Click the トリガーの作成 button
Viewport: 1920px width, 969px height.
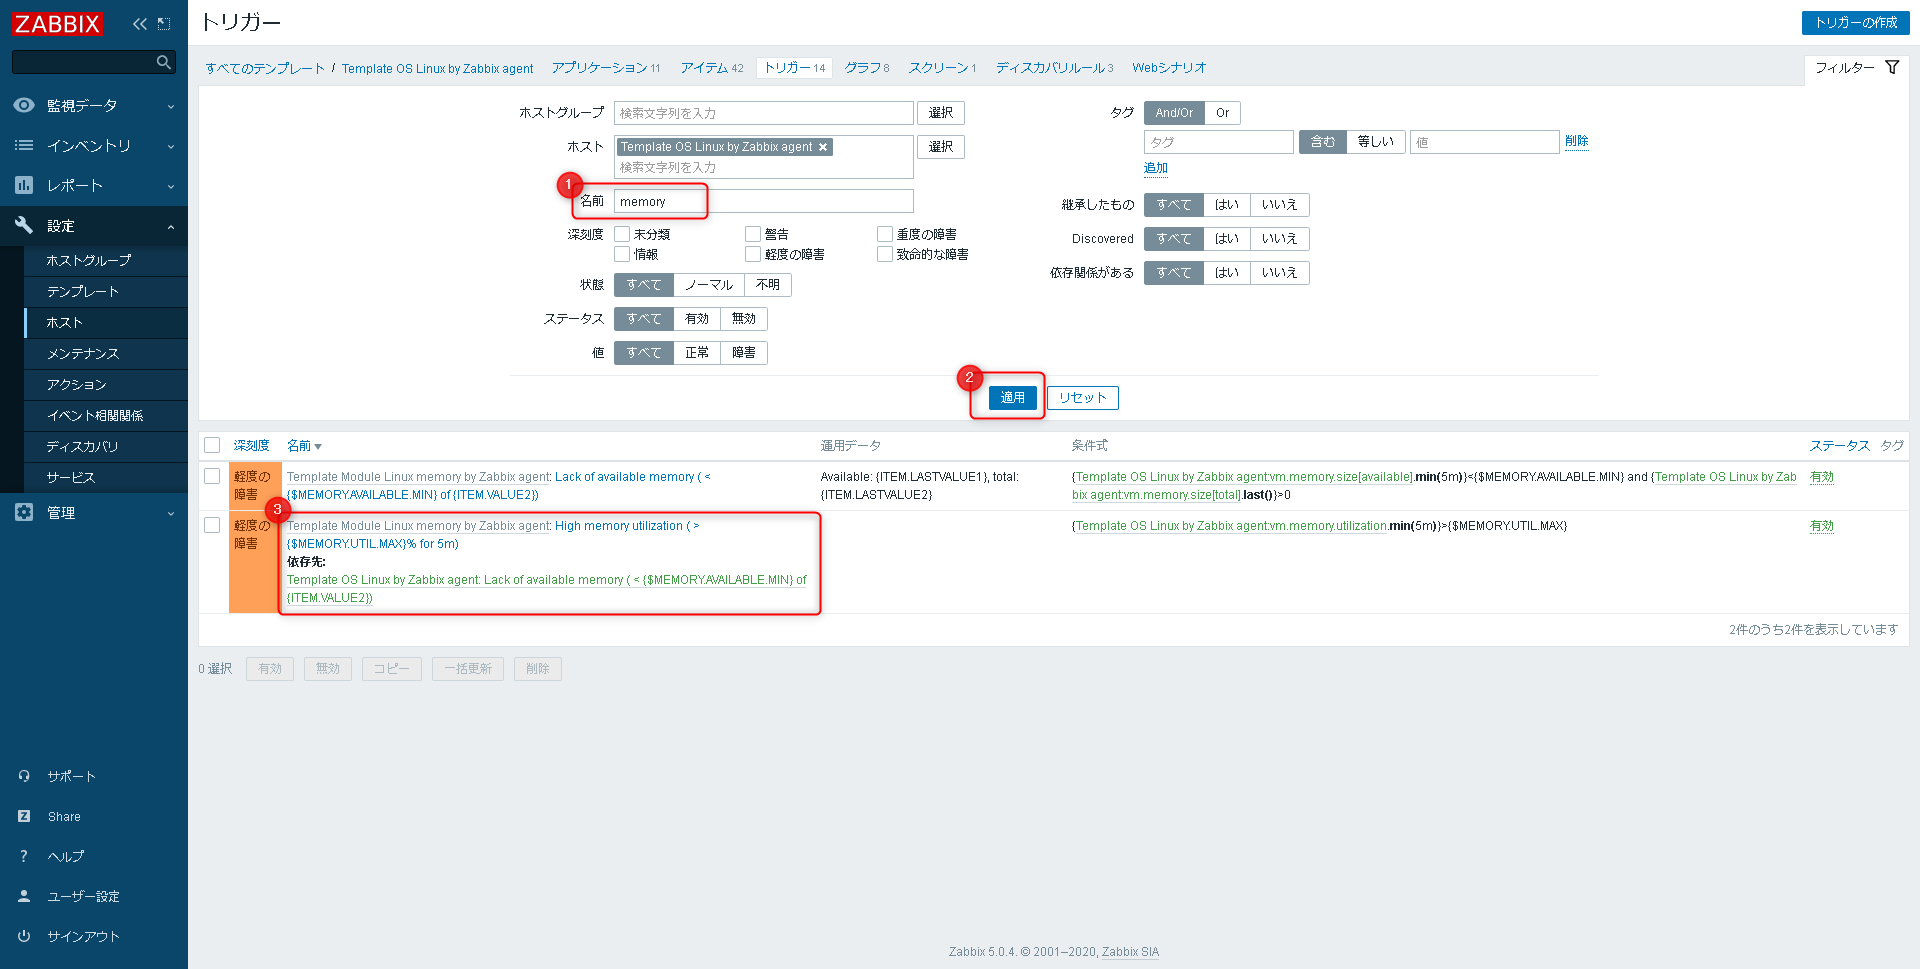click(1855, 23)
